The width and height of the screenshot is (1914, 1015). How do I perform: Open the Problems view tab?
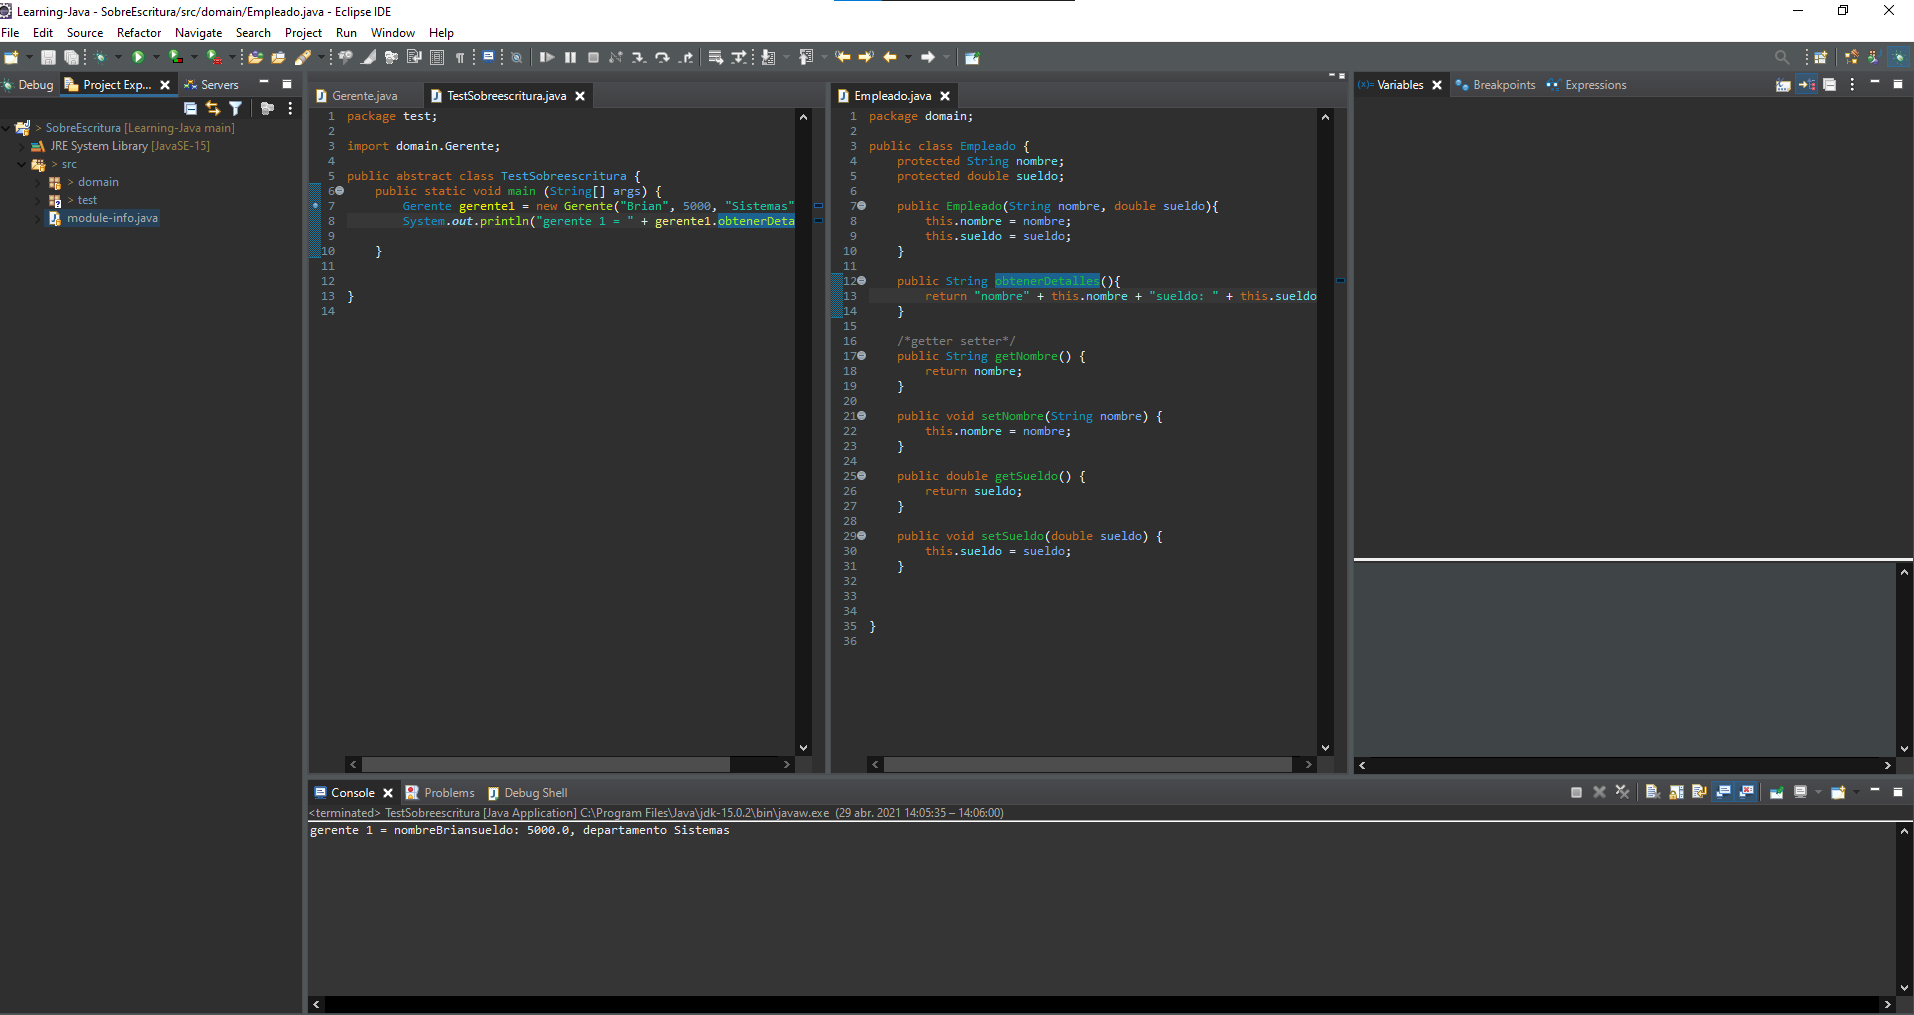pos(449,793)
